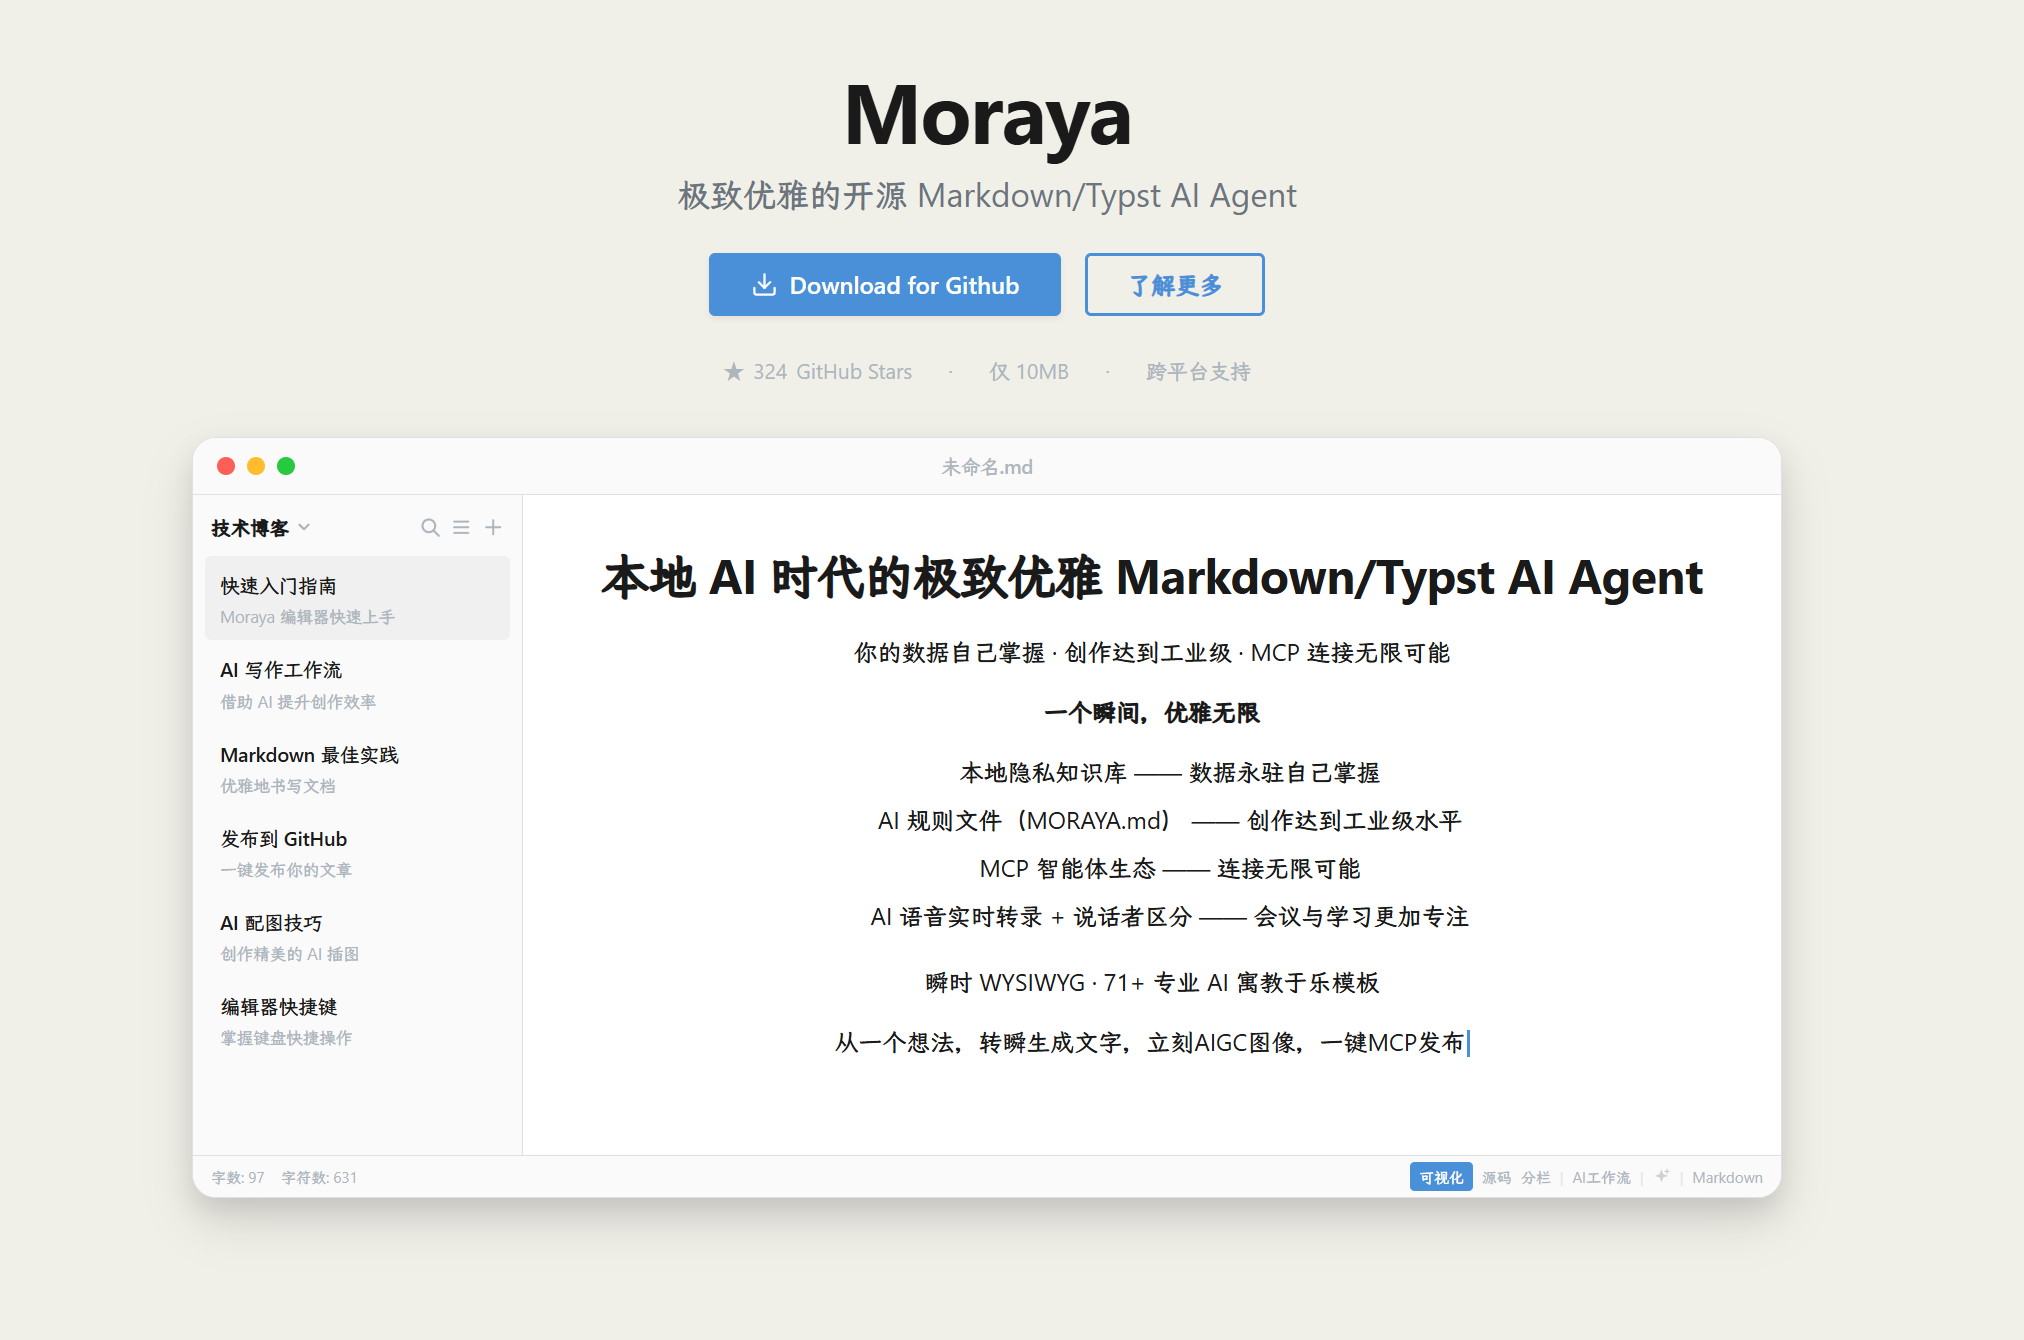Click the AI sparkle icon in status bar
This screenshot has width=2024, height=1340.
pos(1662,1176)
